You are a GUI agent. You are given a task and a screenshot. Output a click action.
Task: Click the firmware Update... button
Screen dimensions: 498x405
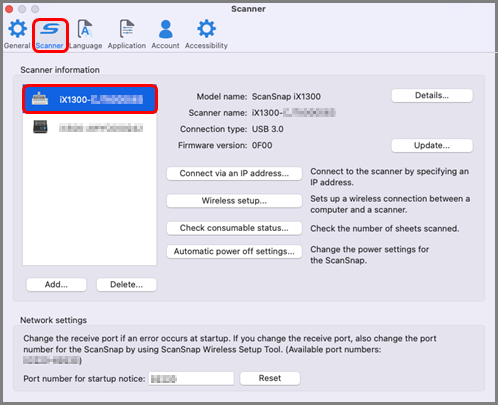432,146
